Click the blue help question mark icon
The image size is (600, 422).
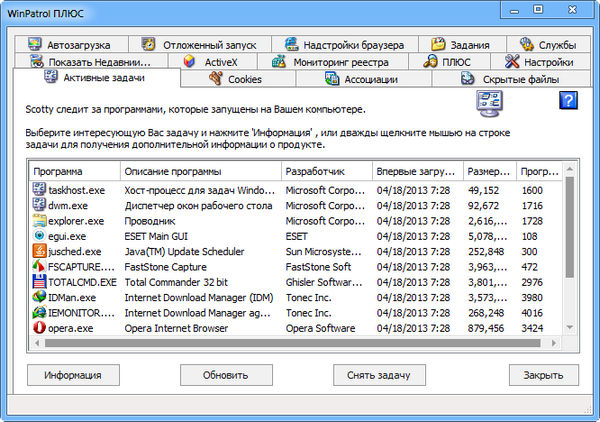click(569, 100)
